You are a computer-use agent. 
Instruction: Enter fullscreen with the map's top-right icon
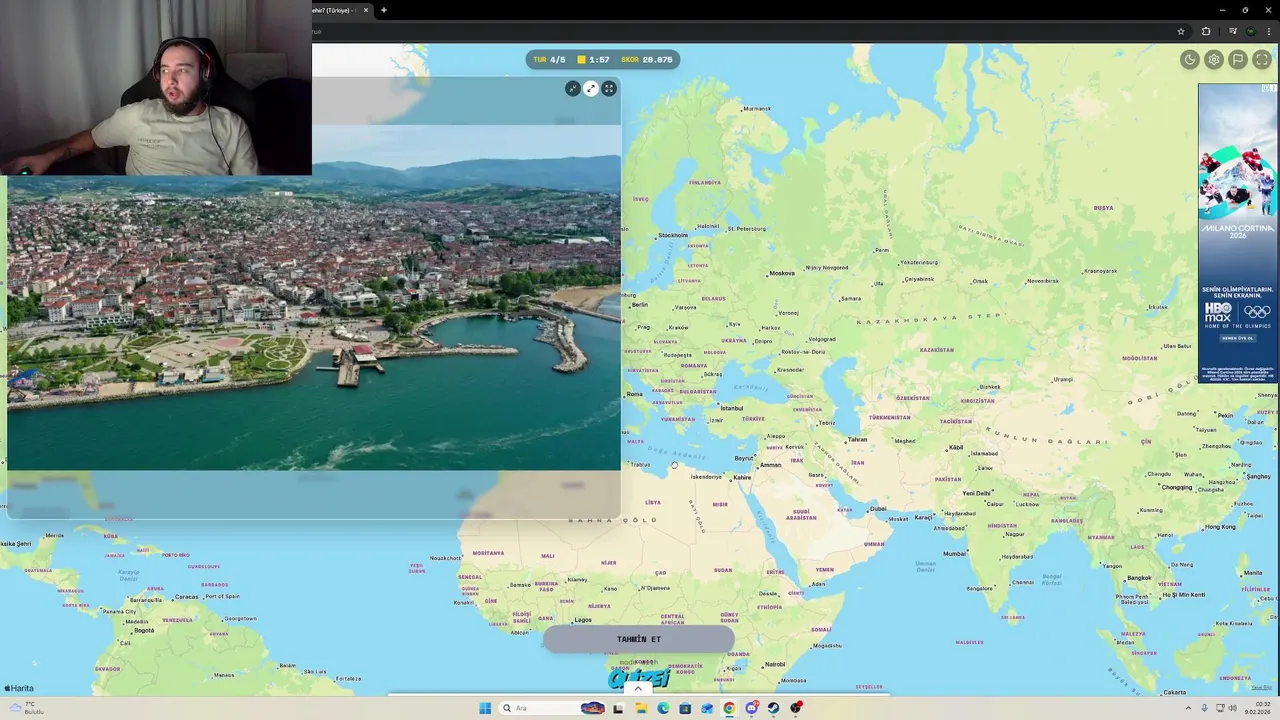click(x=1262, y=60)
